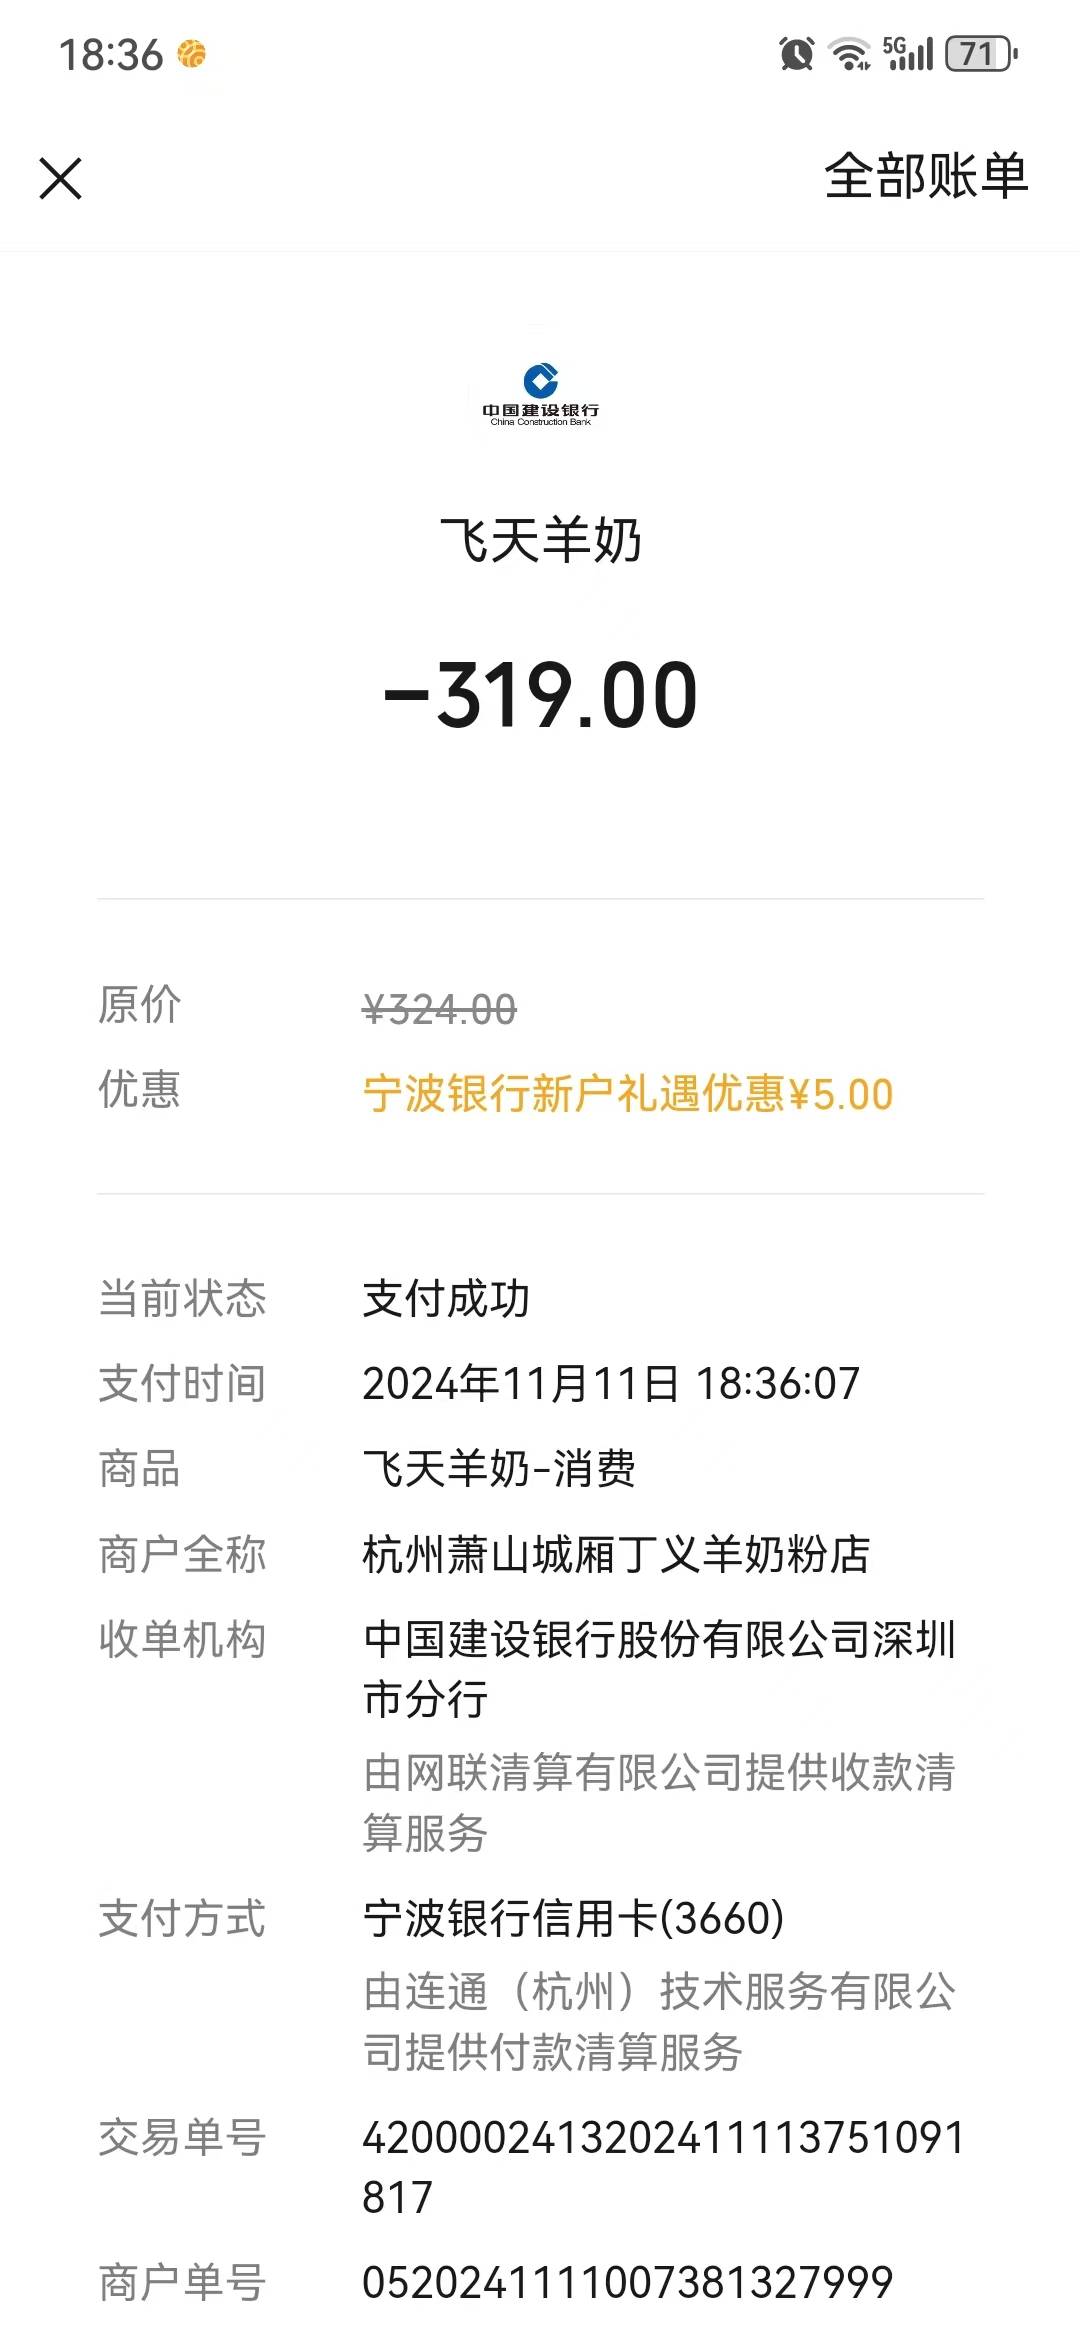Tap the payment time 2024年11月11日 18:36:07
The width and height of the screenshot is (1080, 2340).
[610, 1384]
